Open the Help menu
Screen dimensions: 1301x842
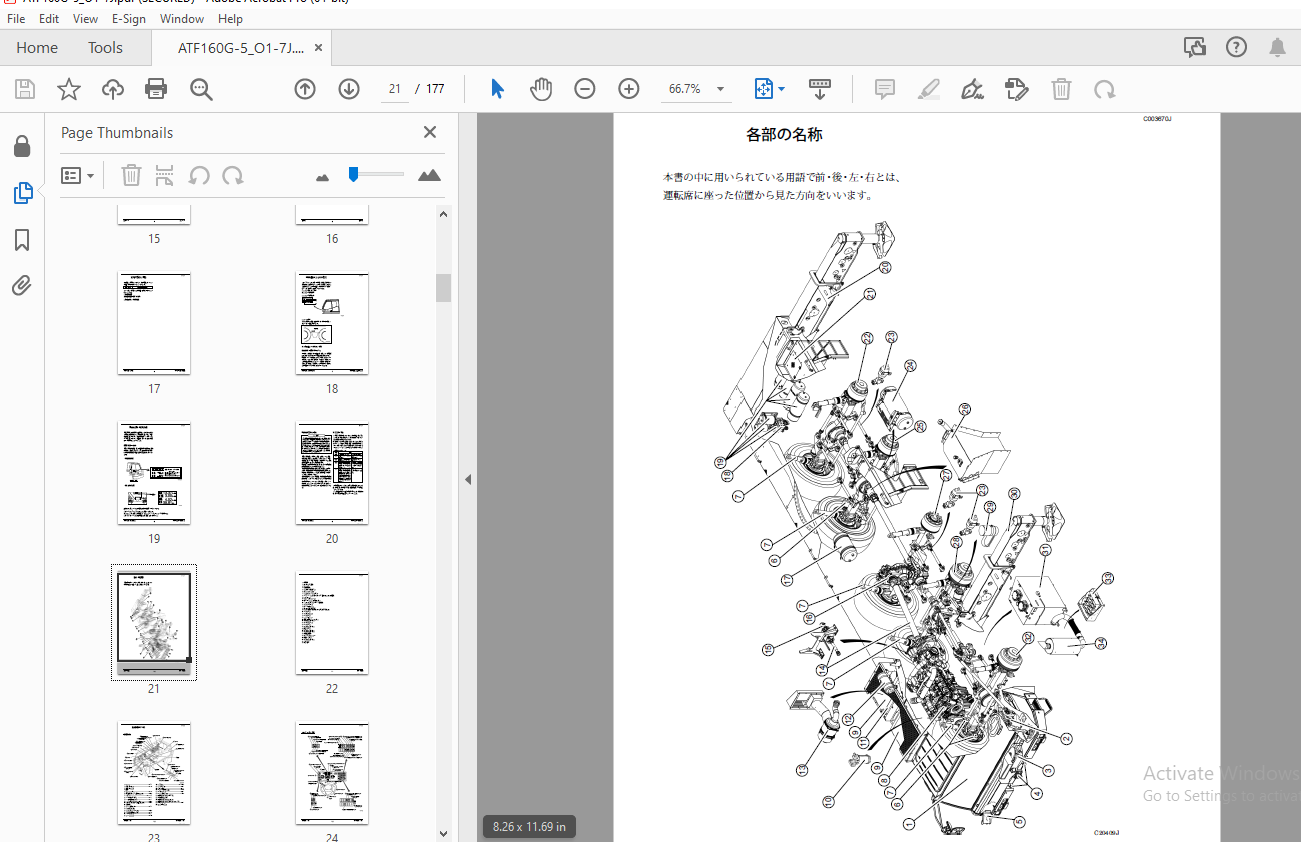(x=230, y=19)
